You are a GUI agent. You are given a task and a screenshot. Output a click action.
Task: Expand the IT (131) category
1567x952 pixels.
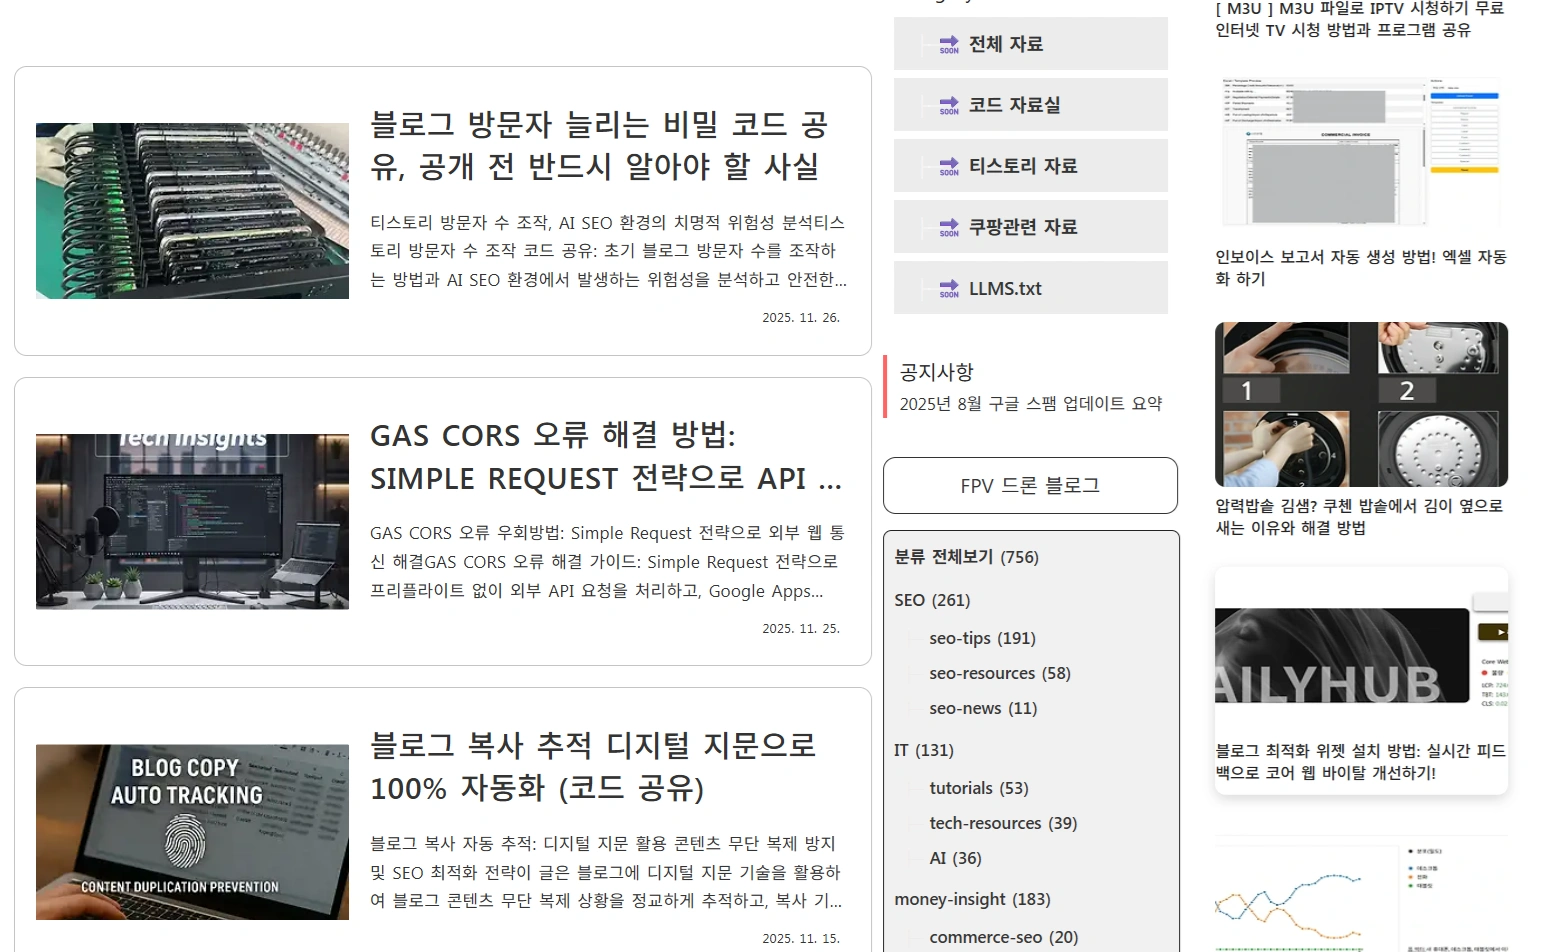click(x=922, y=750)
